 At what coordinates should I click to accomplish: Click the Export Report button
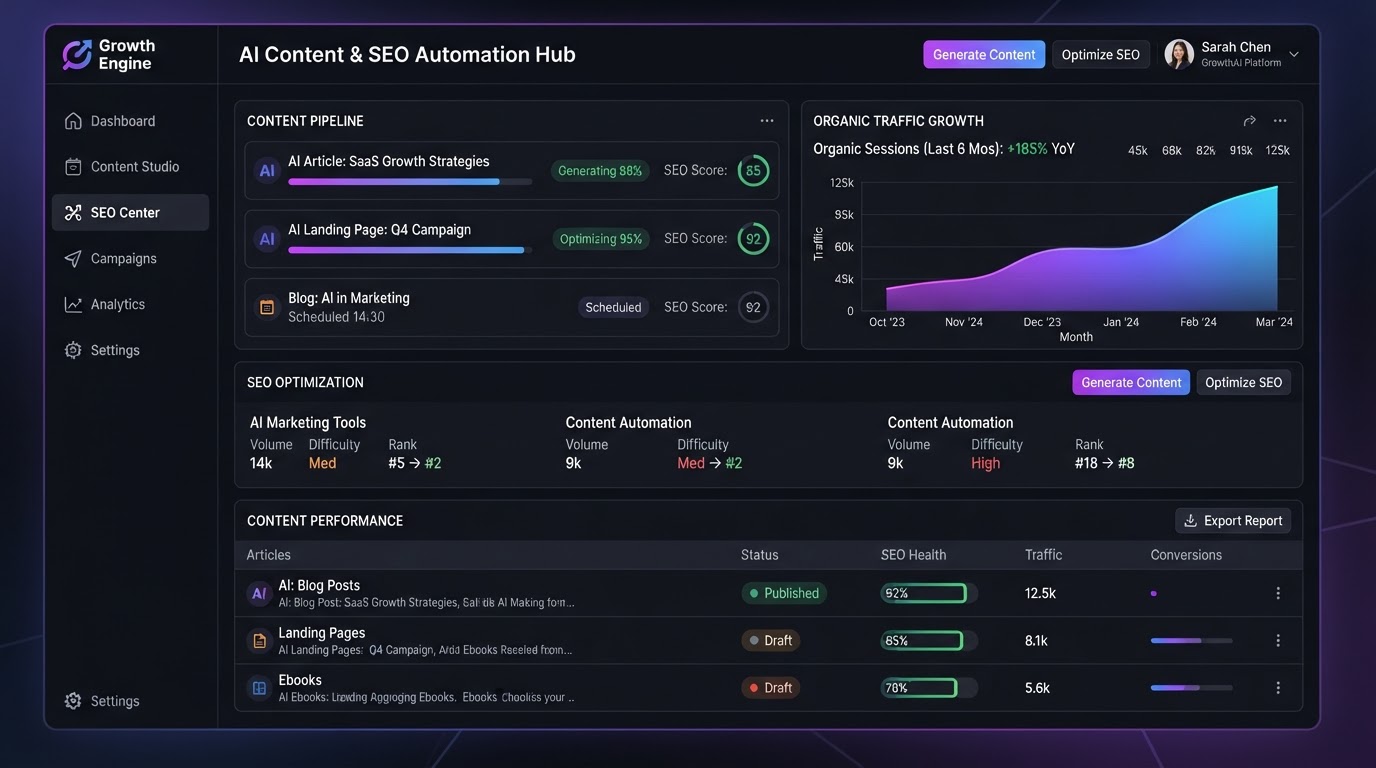1233,520
